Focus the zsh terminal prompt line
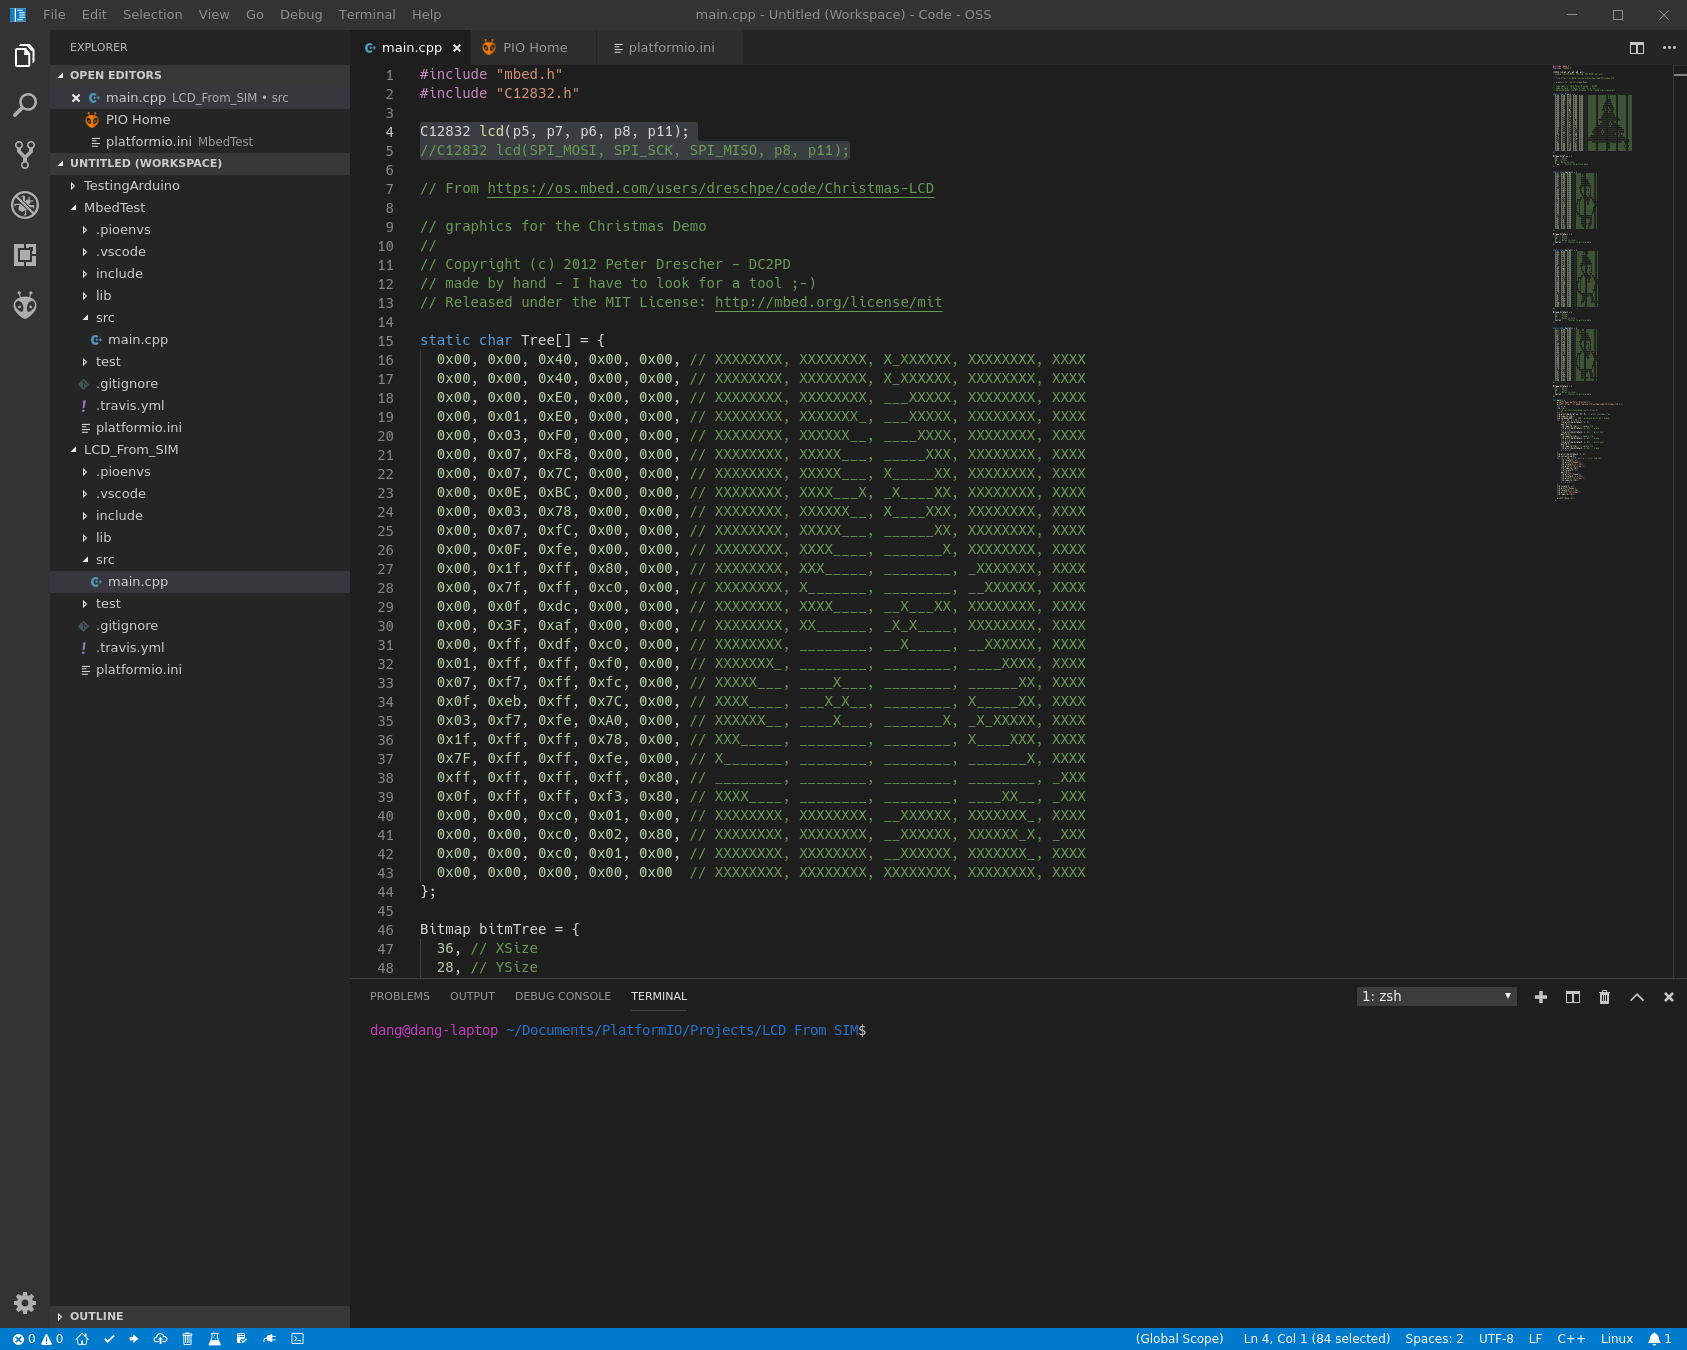The height and width of the screenshot is (1350, 1687). coord(618,1031)
